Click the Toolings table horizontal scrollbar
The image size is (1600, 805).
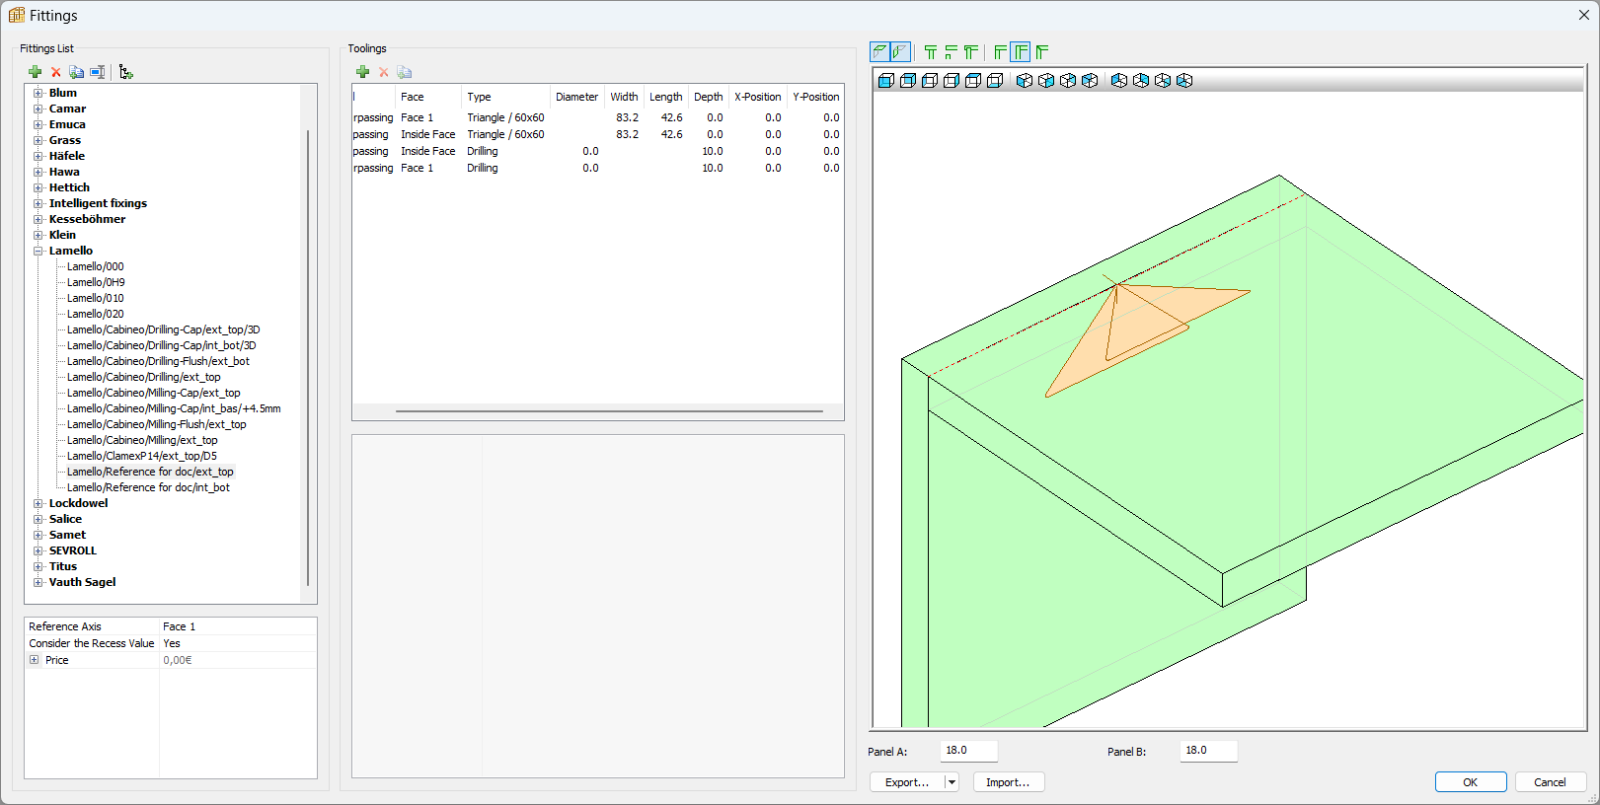pos(609,411)
